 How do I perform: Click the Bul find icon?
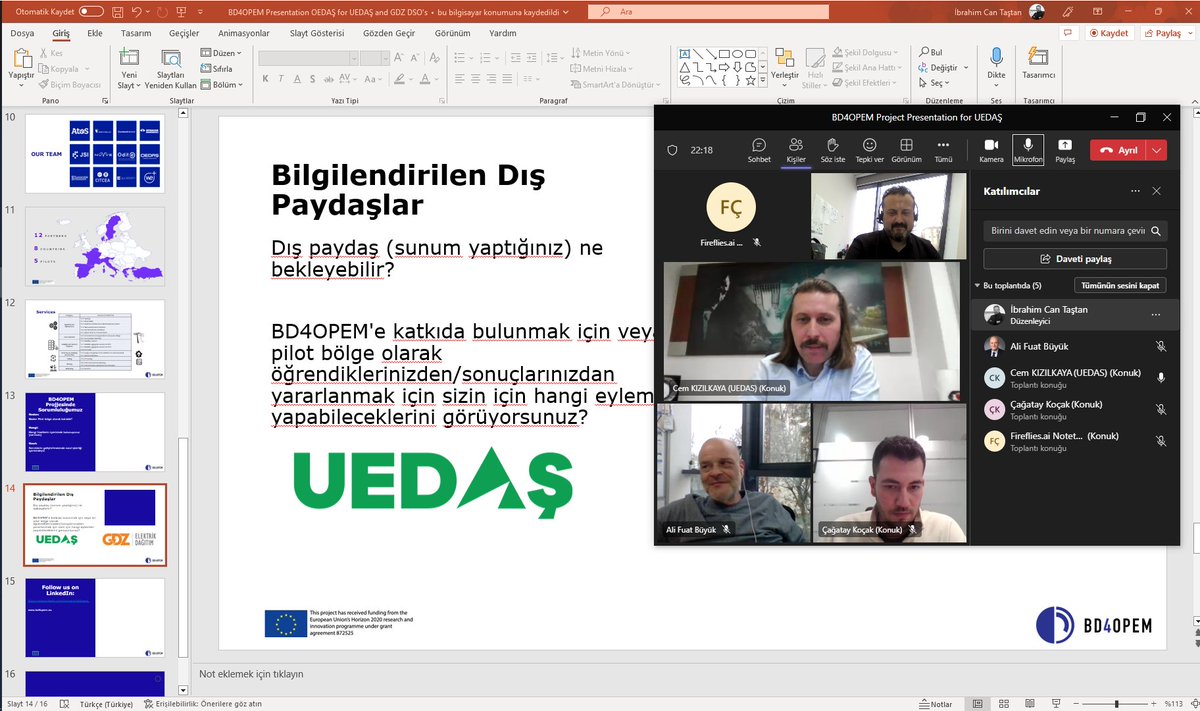click(929, 52)
